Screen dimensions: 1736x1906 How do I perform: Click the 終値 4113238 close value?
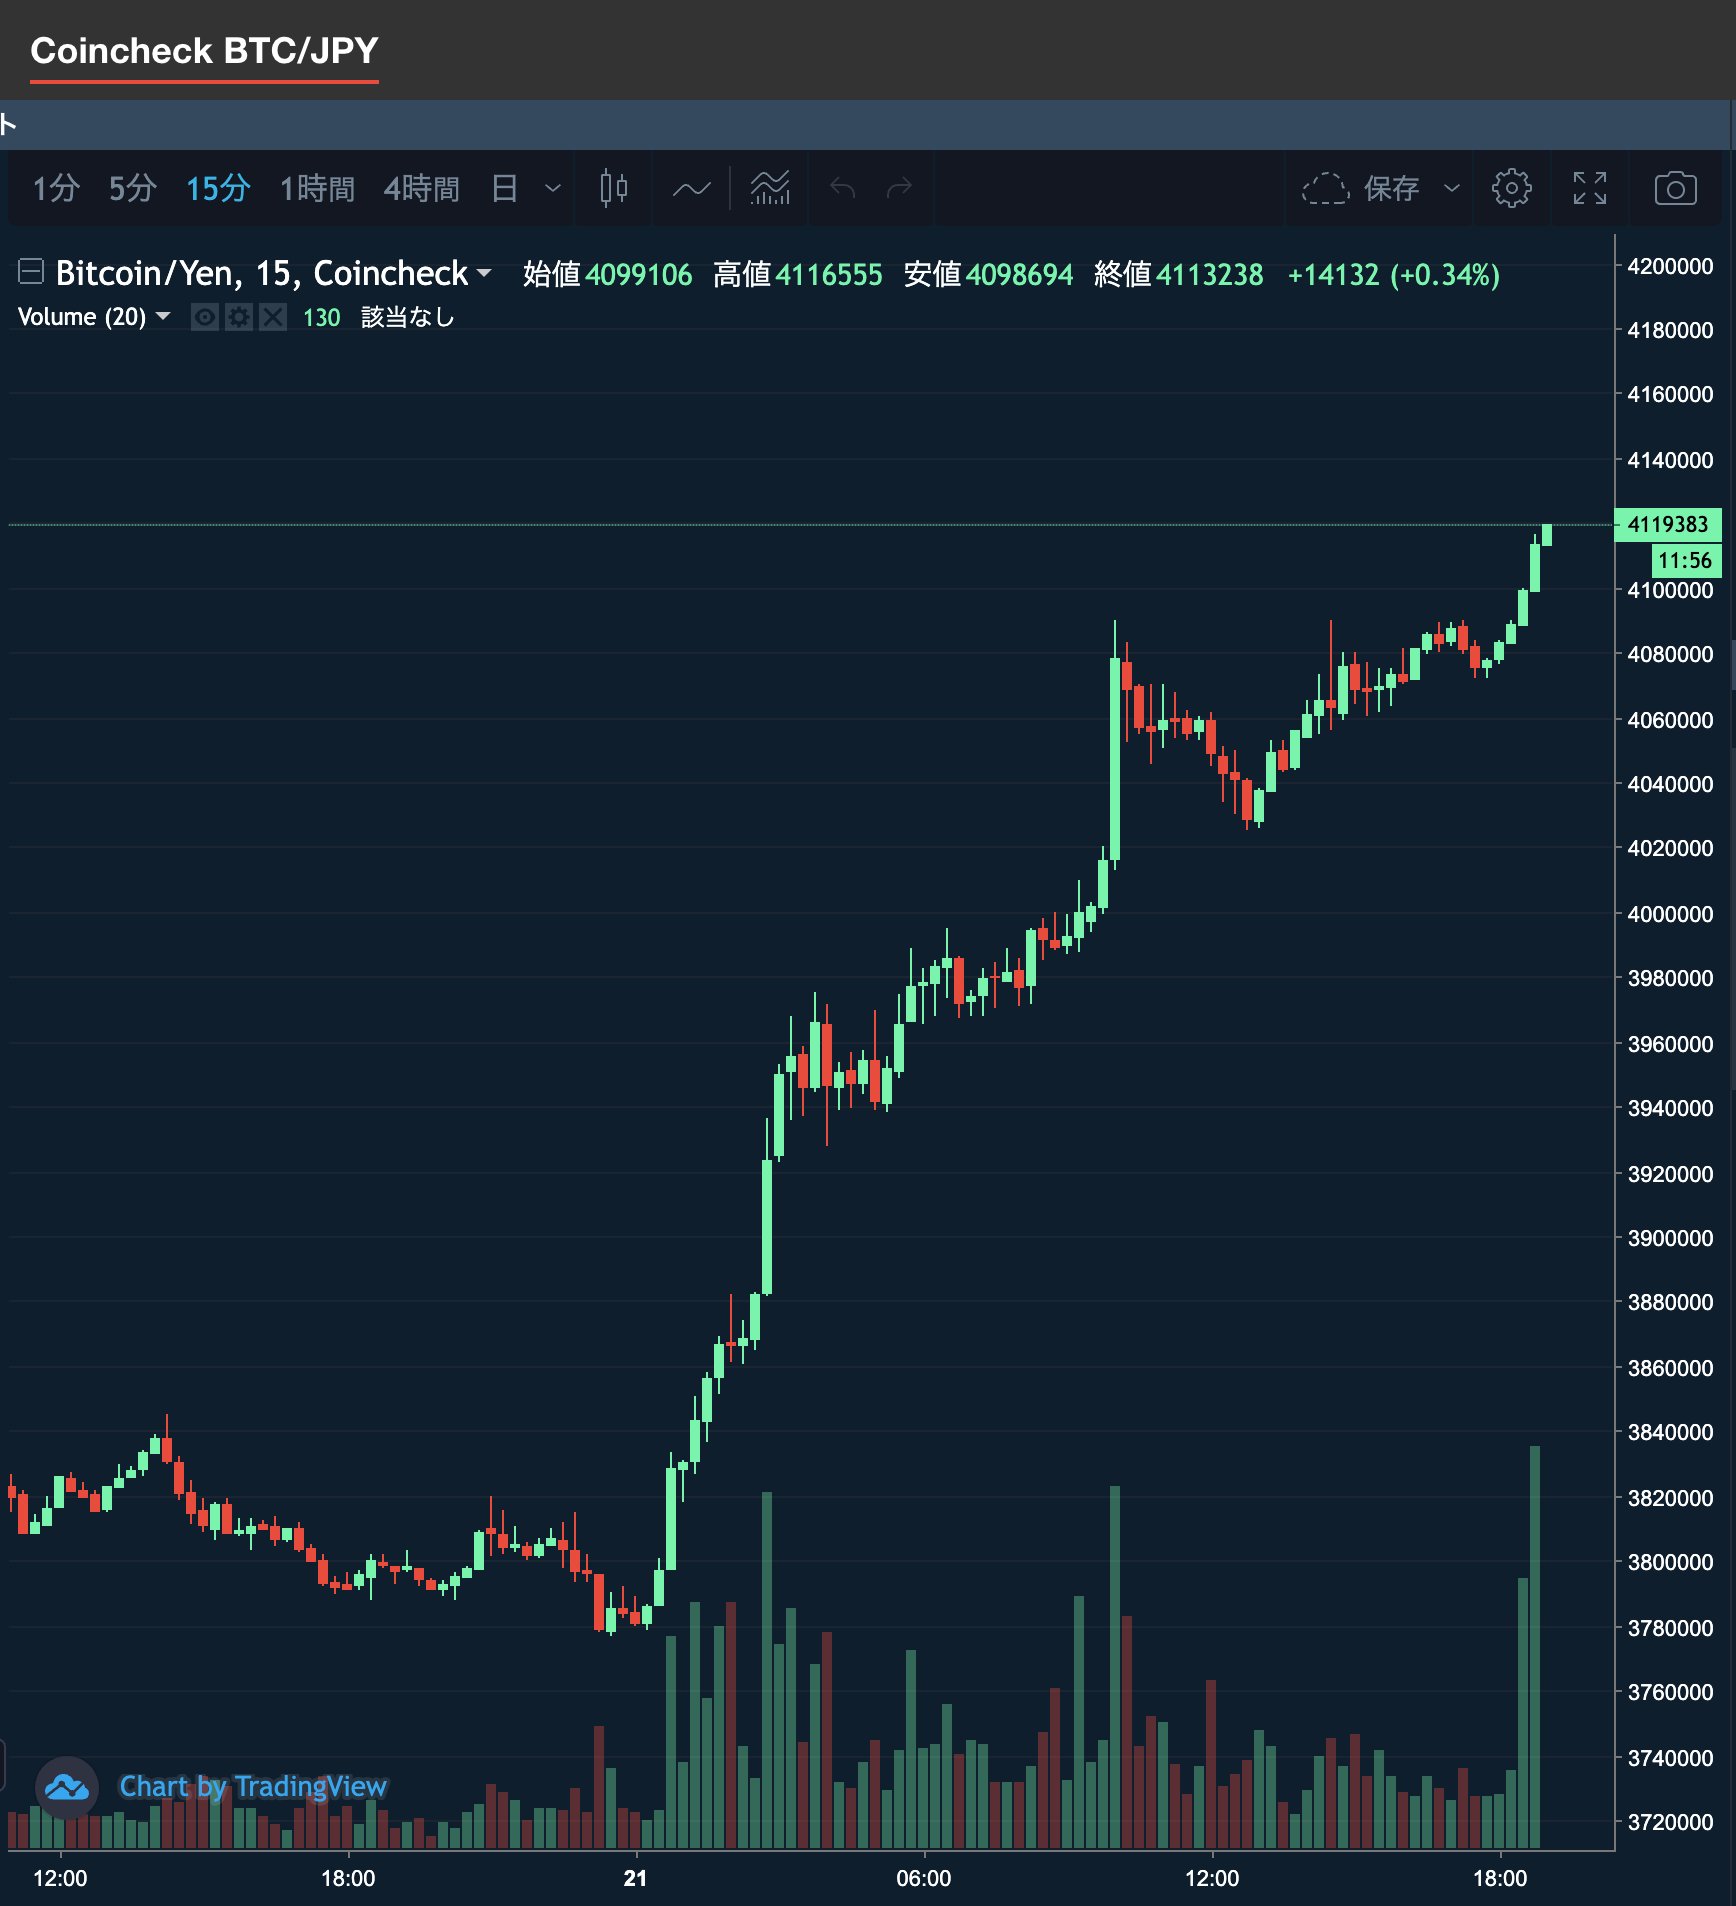coord(1178,274)
